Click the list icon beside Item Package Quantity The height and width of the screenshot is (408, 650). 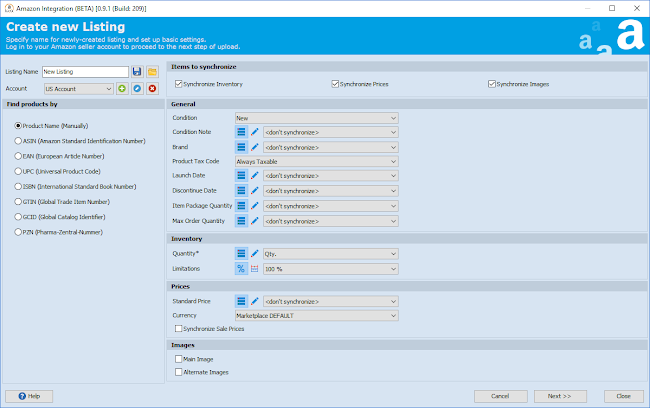(x=241, y=206)
